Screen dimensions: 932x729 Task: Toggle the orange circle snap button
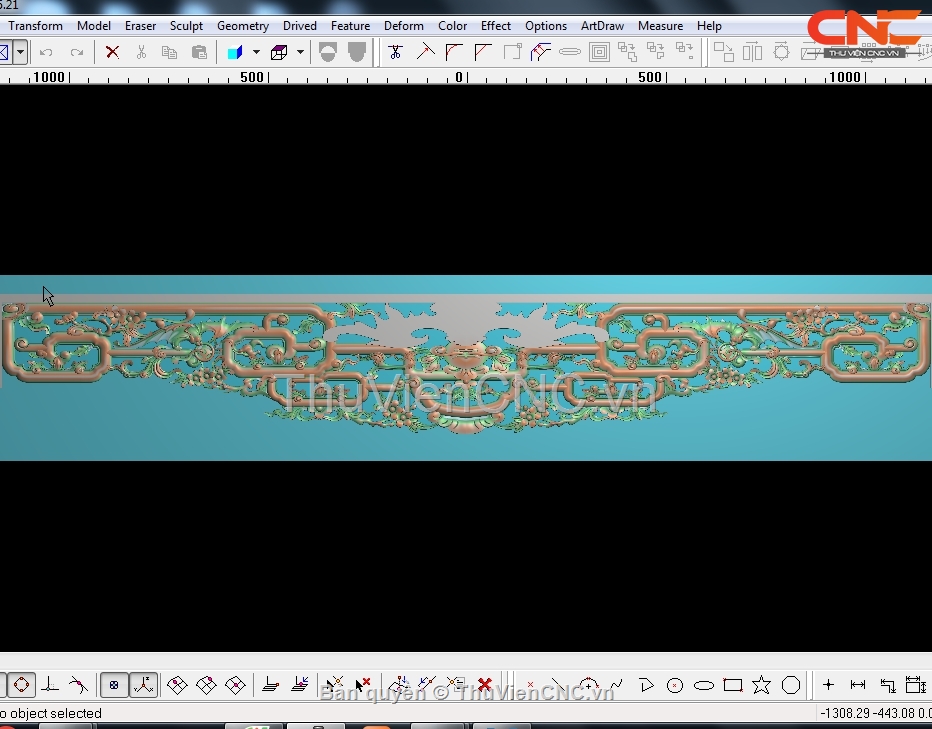click(21, 685)
